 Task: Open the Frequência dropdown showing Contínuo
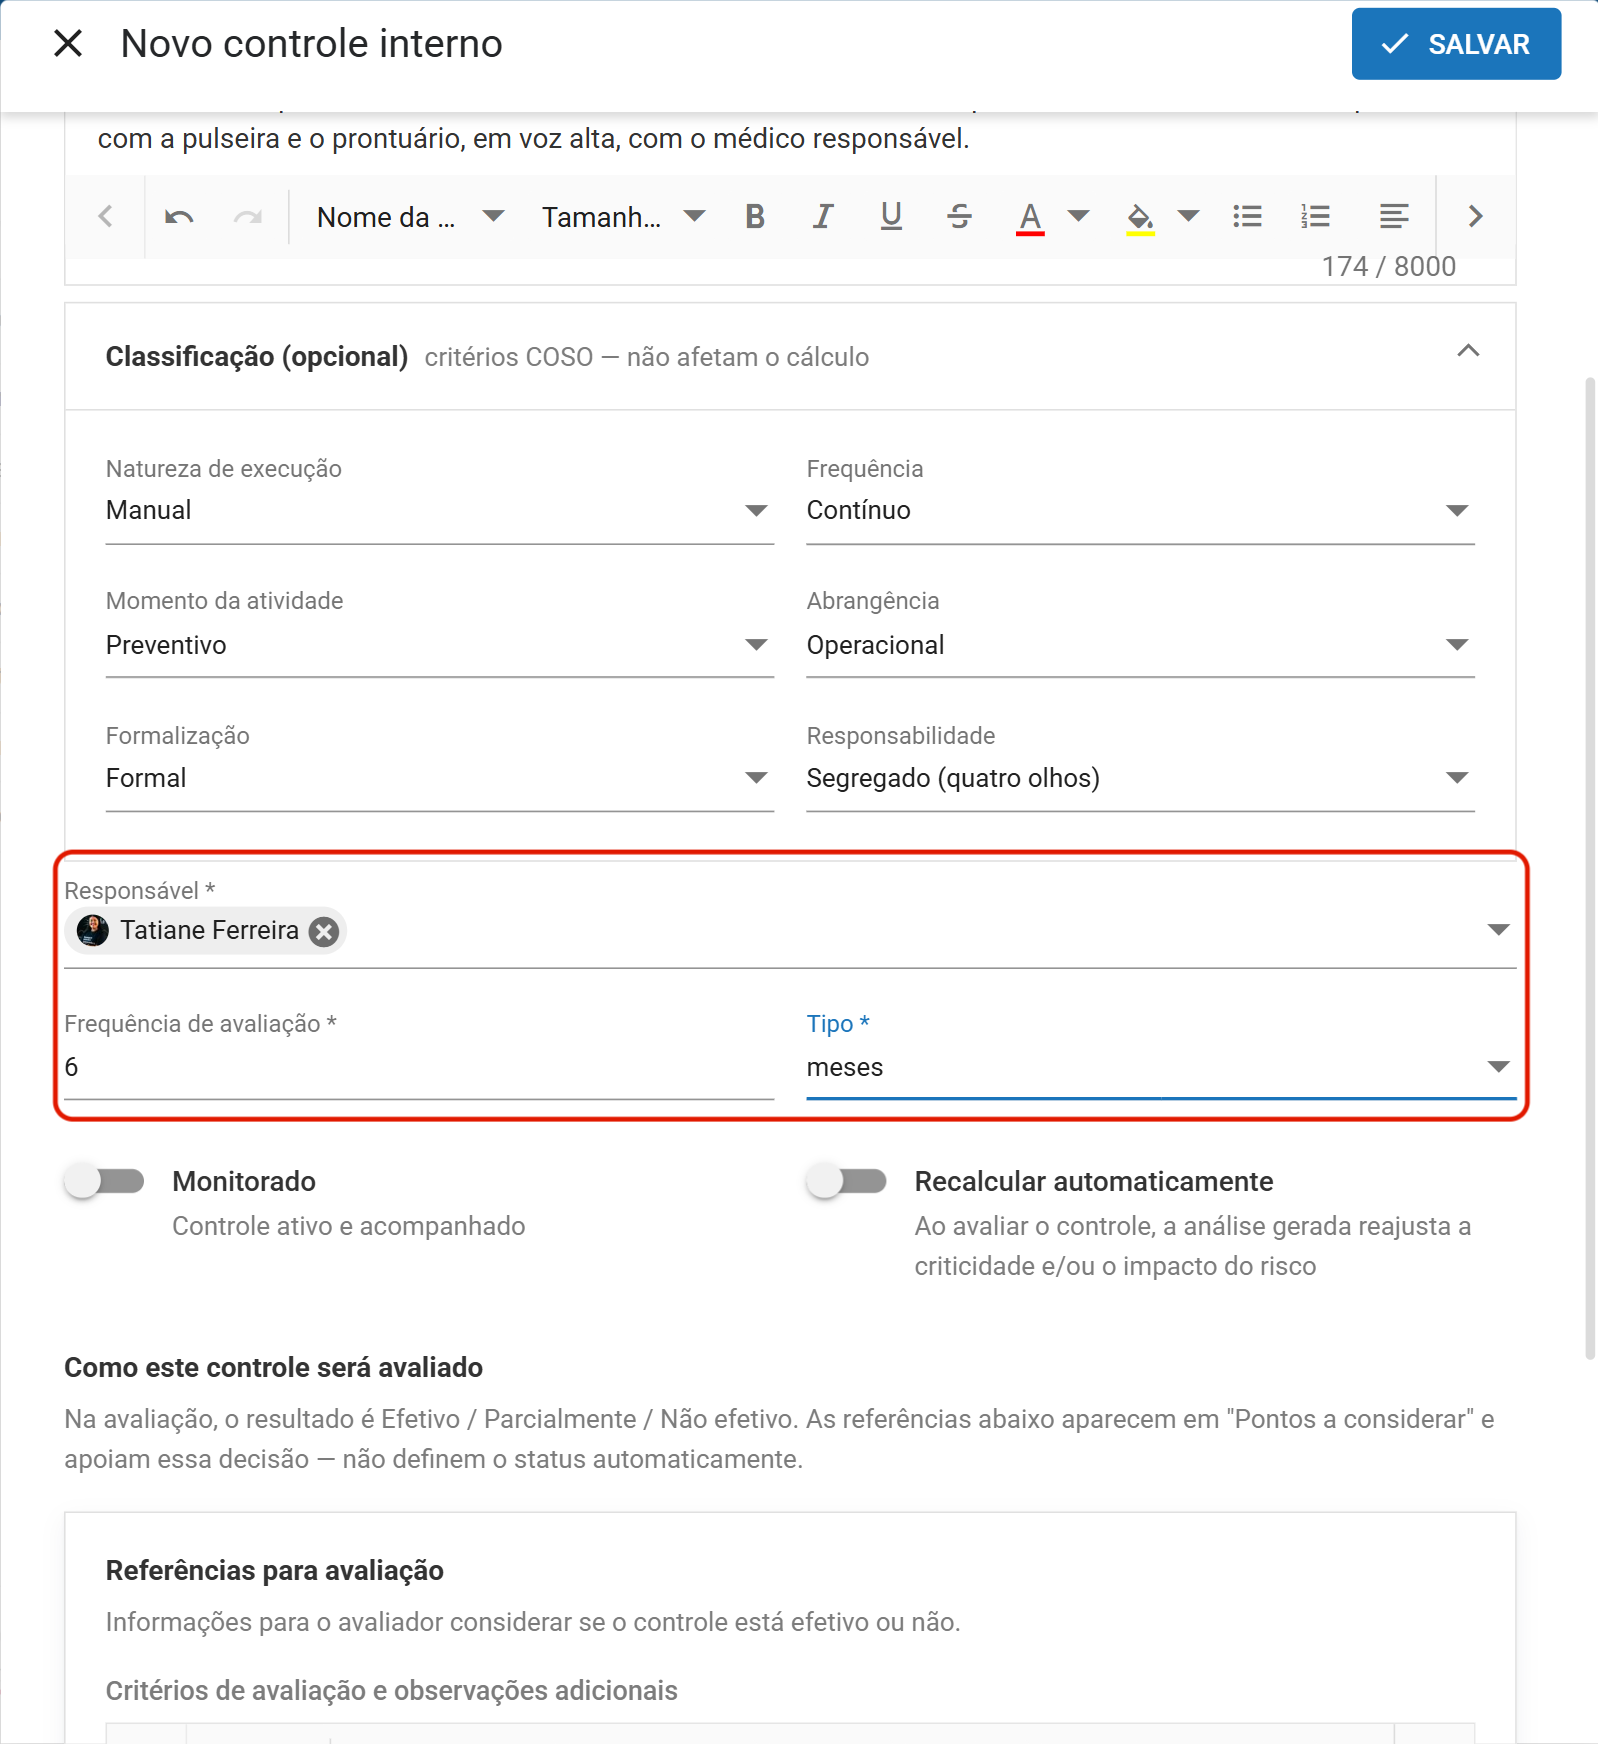click(x=1141, y=510)
